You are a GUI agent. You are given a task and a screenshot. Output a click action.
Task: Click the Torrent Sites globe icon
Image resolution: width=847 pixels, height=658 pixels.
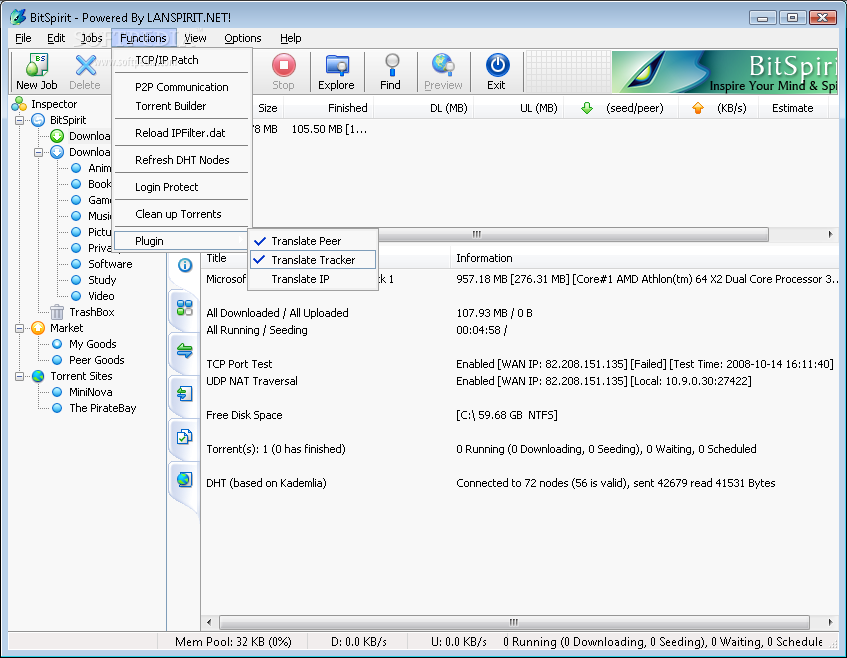click(38, 376)
